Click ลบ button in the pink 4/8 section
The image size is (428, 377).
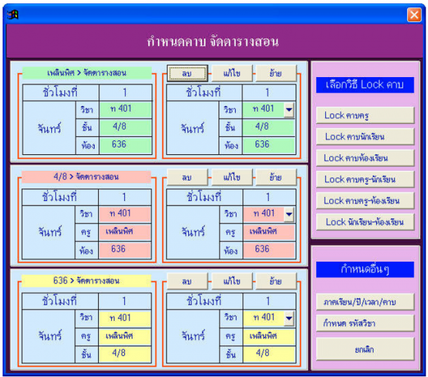(187, 177)
